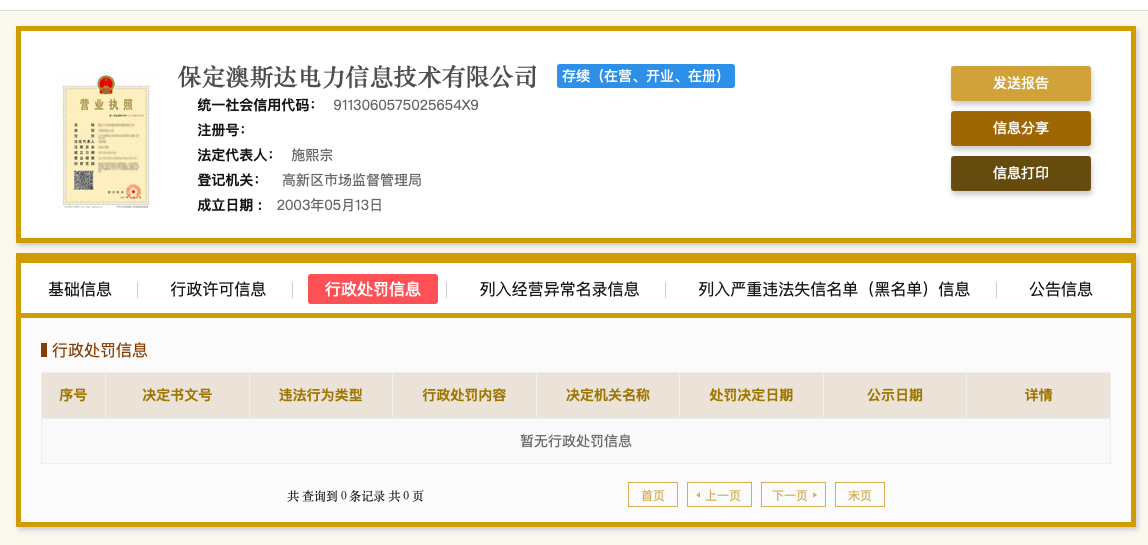Go to 首页 pagination button
The width and height of the screenshot is (1148, 545).
[653, 495]
